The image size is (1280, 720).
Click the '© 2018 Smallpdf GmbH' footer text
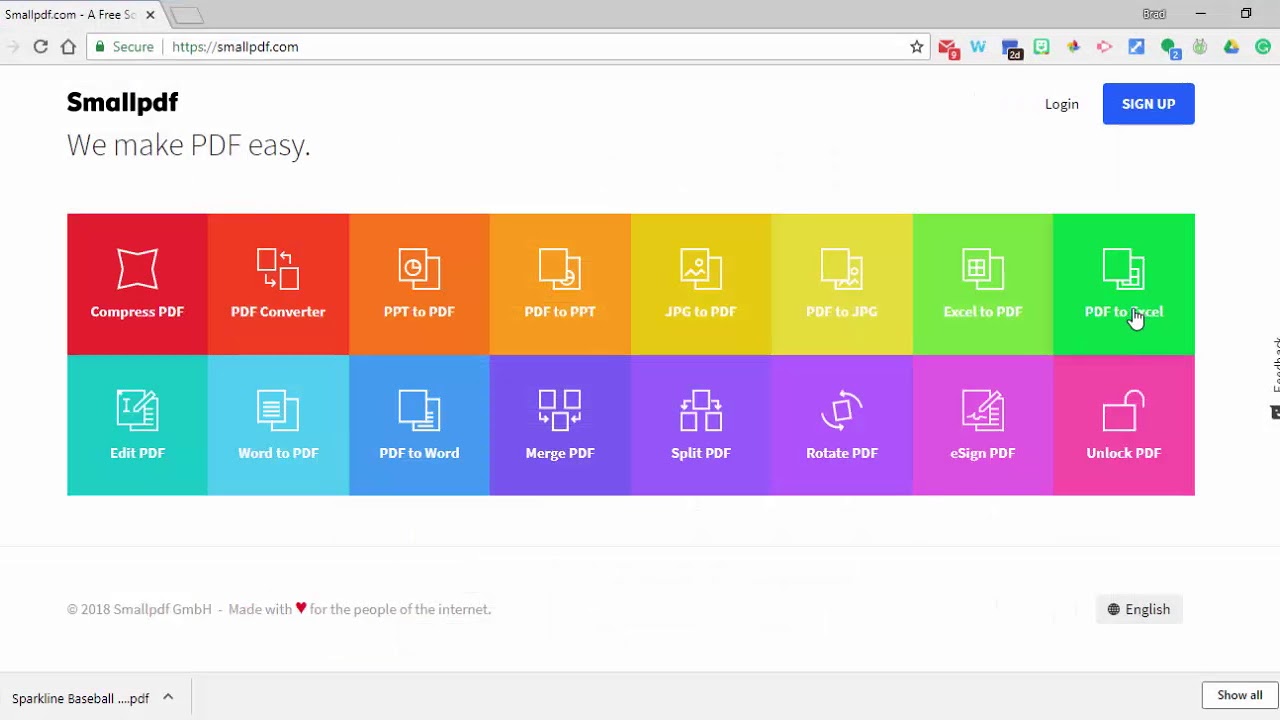(x=139, y=609)
